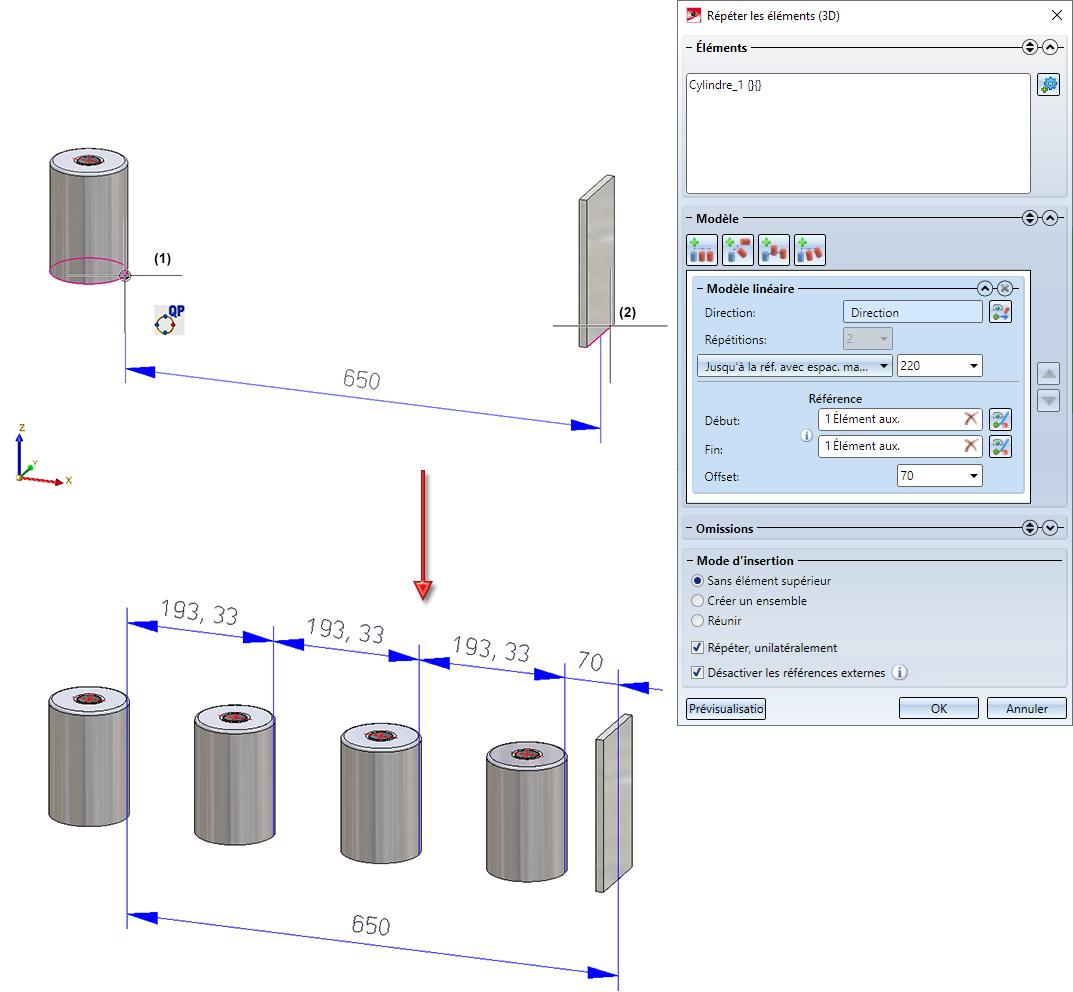Choose the Réunir insertion mode
1073x992 pixels.
[x=697, y=621]
